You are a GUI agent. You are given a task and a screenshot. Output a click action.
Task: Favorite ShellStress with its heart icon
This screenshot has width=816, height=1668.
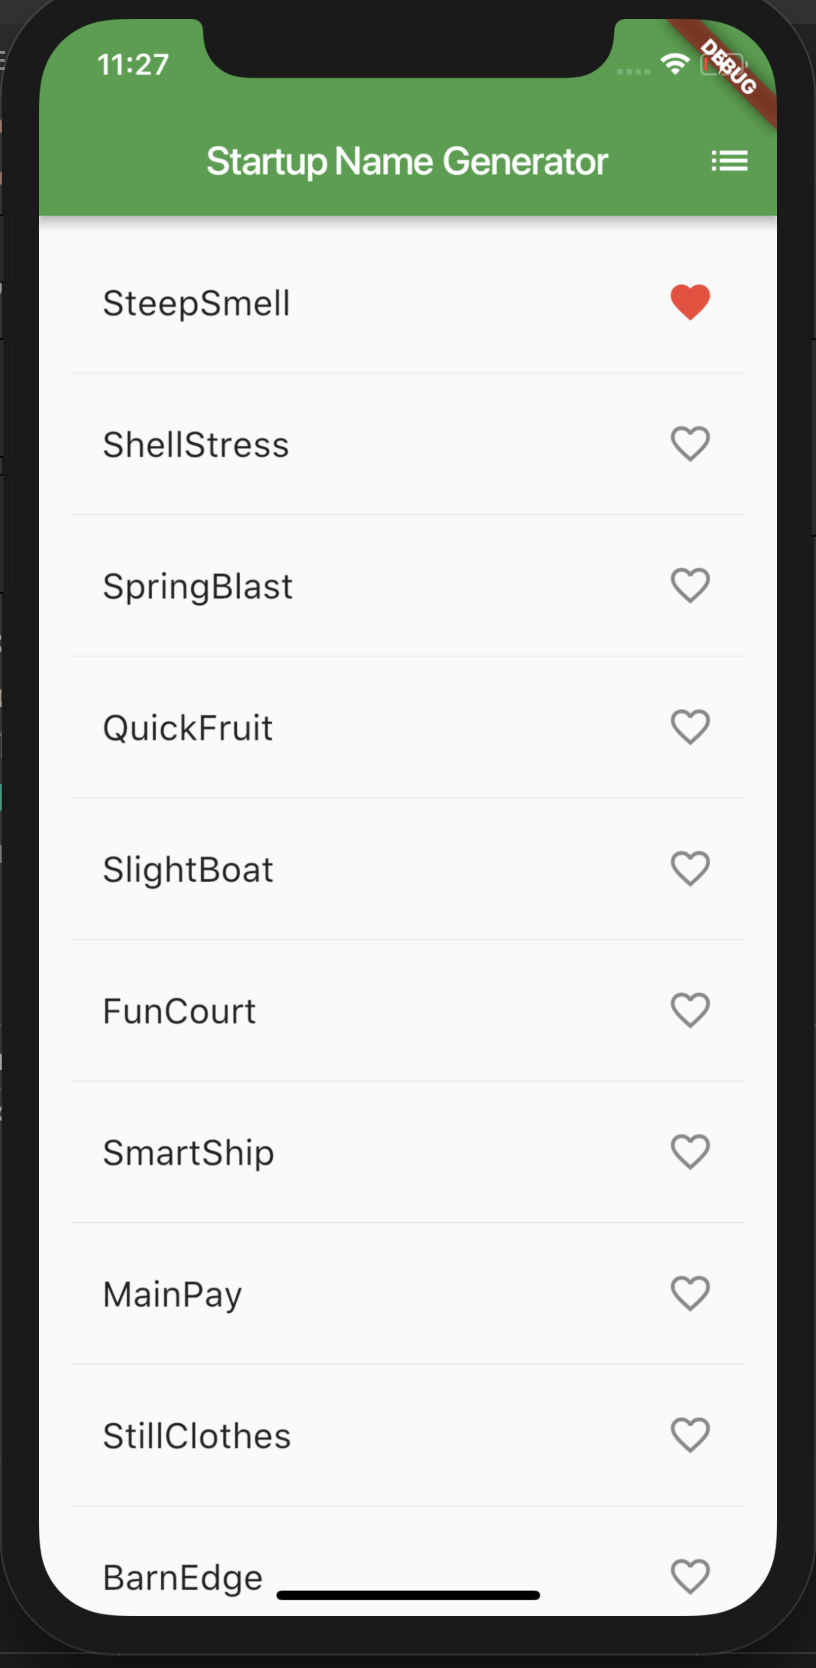pos(690,444)
